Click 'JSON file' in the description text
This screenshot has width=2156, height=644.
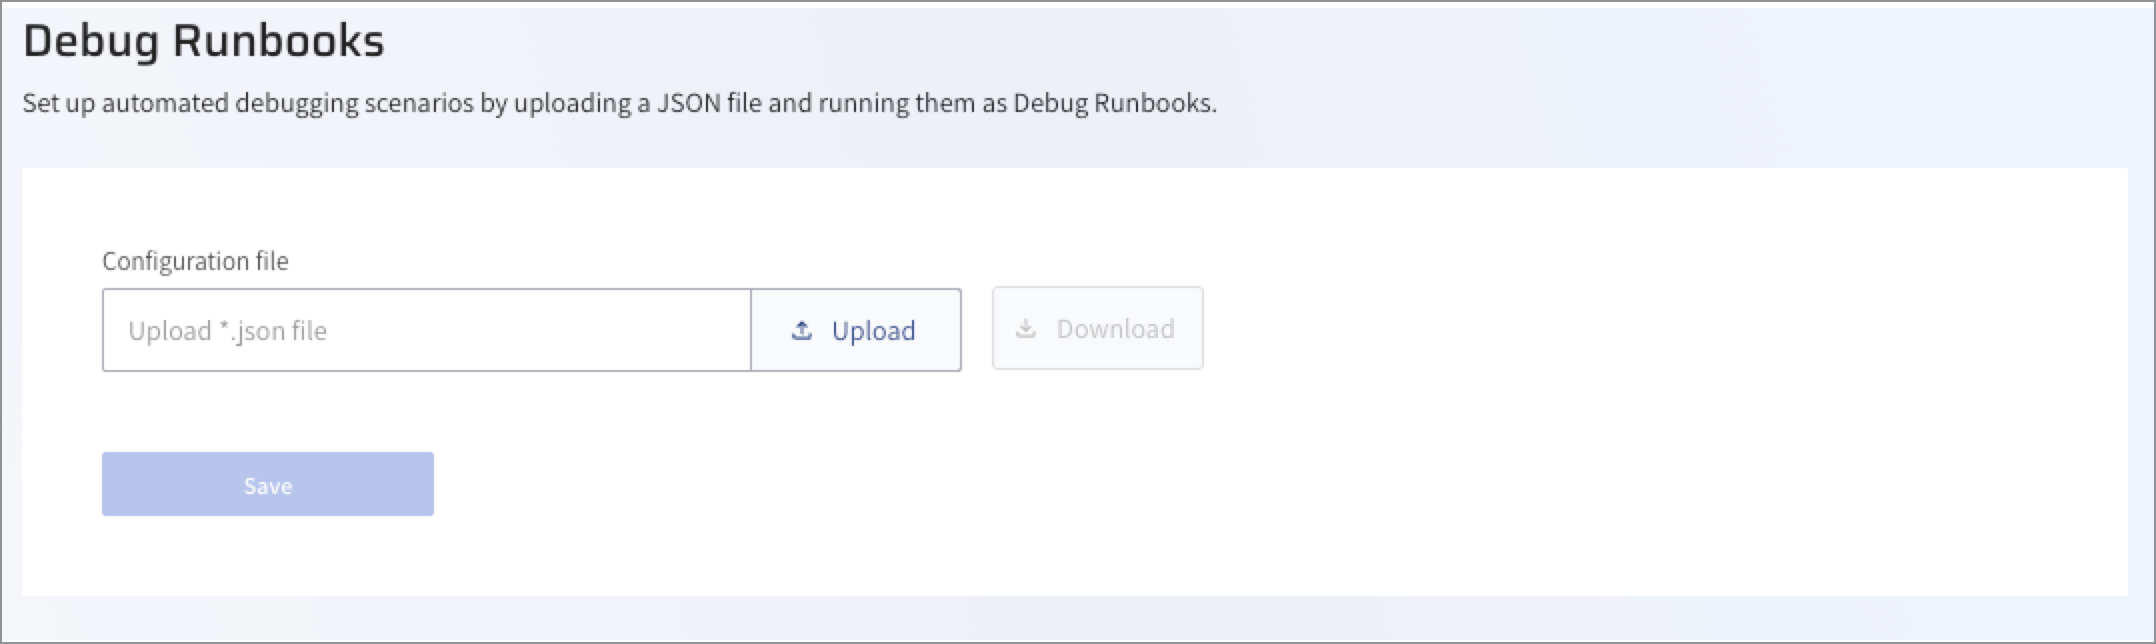(709, 103)
